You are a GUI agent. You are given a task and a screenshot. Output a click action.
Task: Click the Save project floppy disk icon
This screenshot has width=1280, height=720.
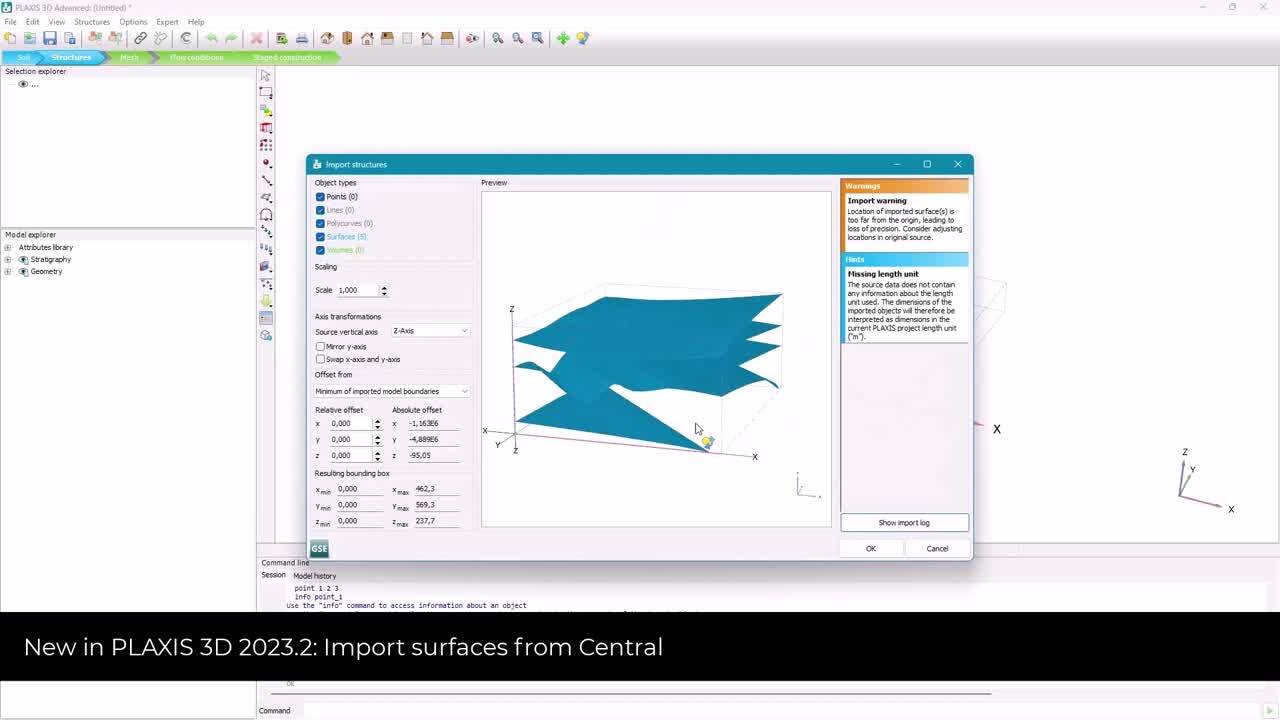[x=49, y=38]
